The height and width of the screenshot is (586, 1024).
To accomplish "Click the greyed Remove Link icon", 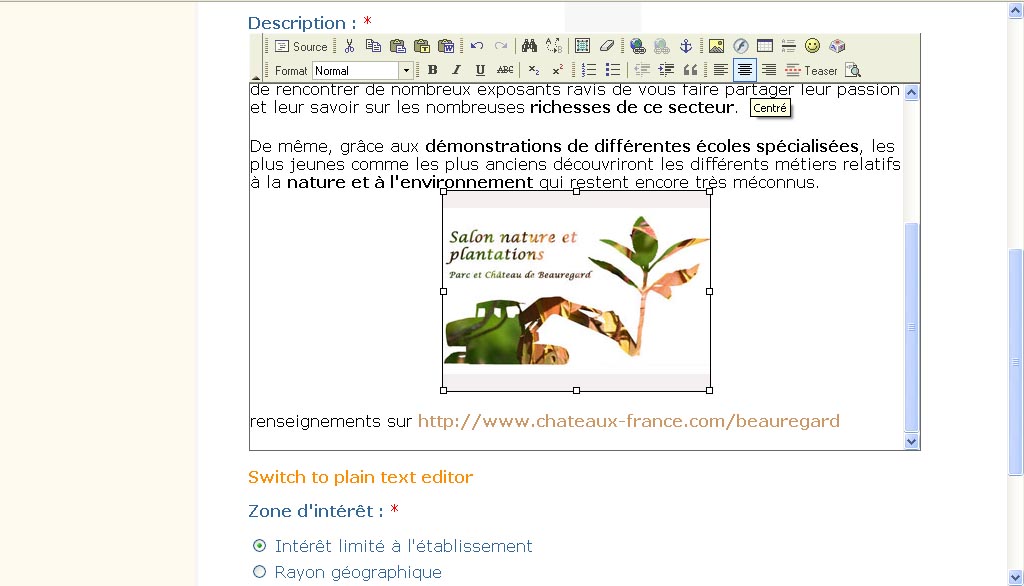I will [x=662, y=46].
